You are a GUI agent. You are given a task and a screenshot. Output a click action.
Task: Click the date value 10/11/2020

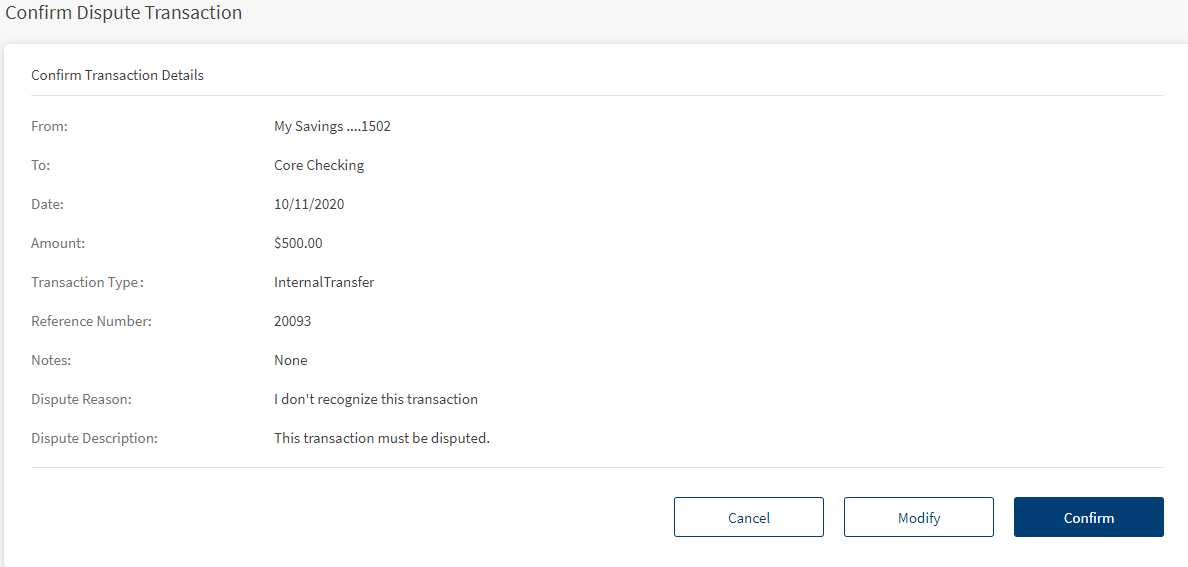click(309, 204)
